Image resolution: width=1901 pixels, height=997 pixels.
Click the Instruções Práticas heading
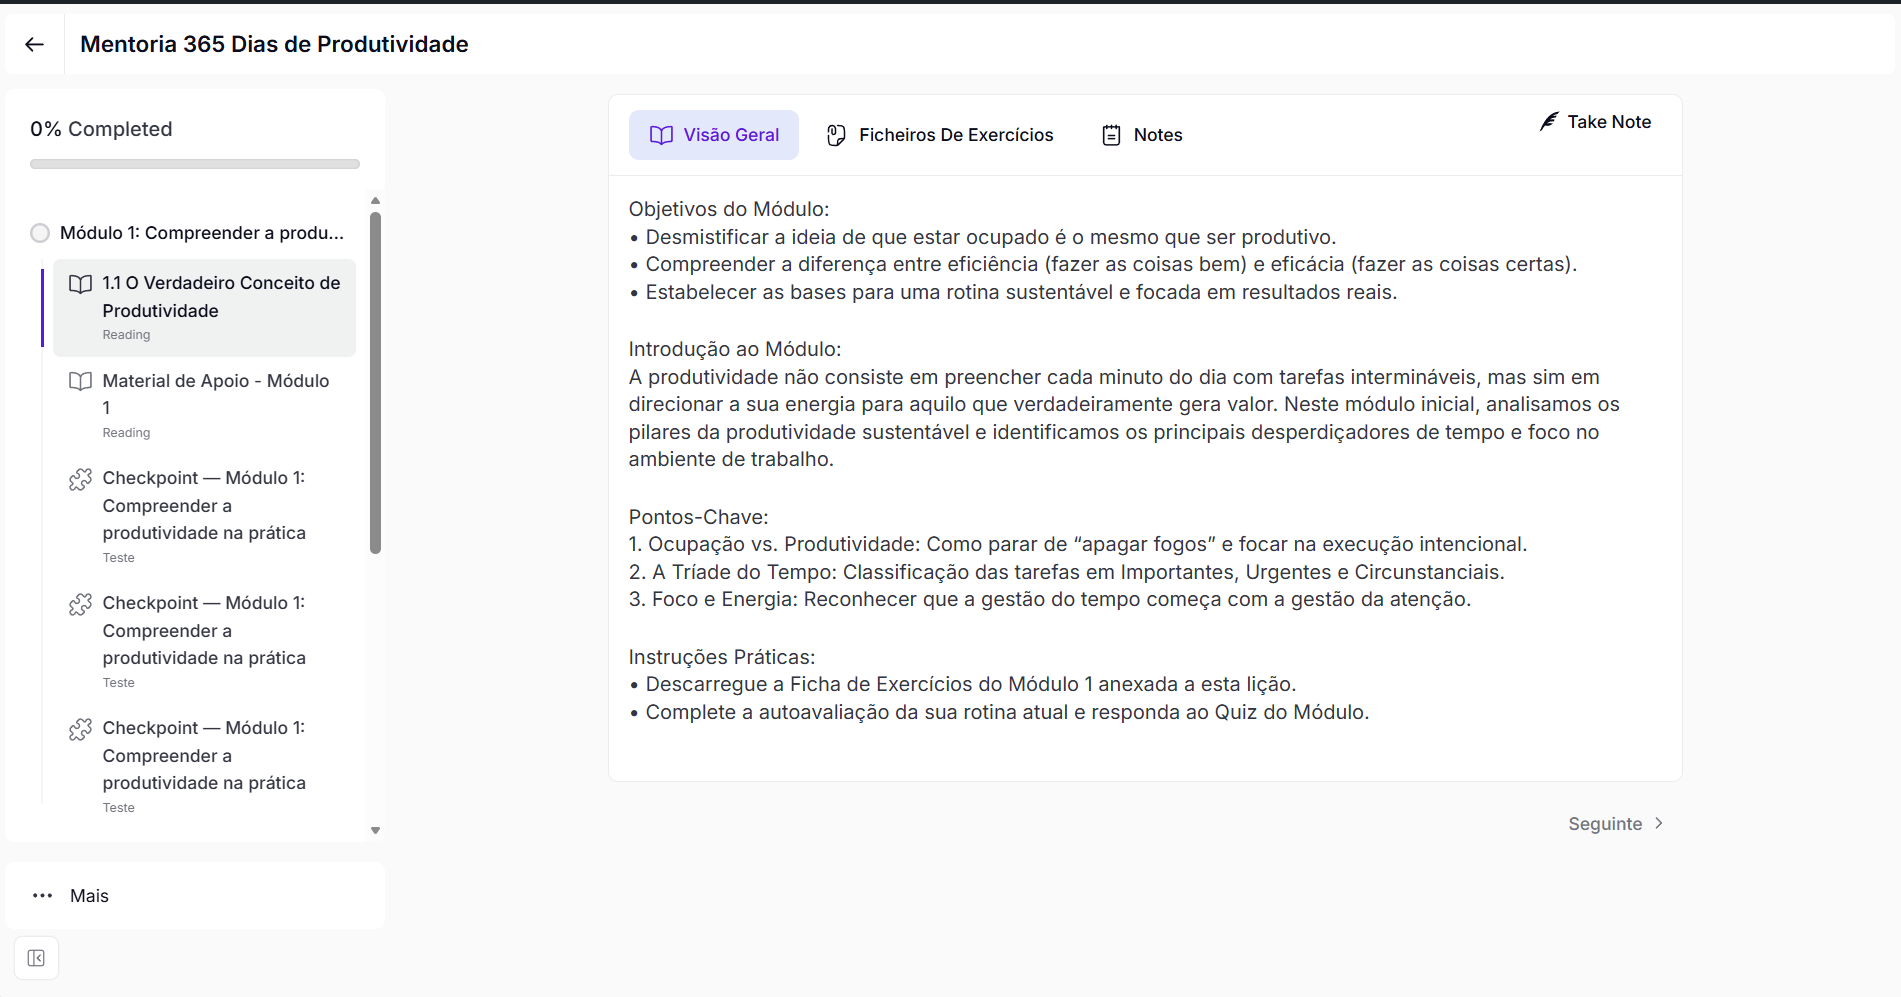[722, 657]
